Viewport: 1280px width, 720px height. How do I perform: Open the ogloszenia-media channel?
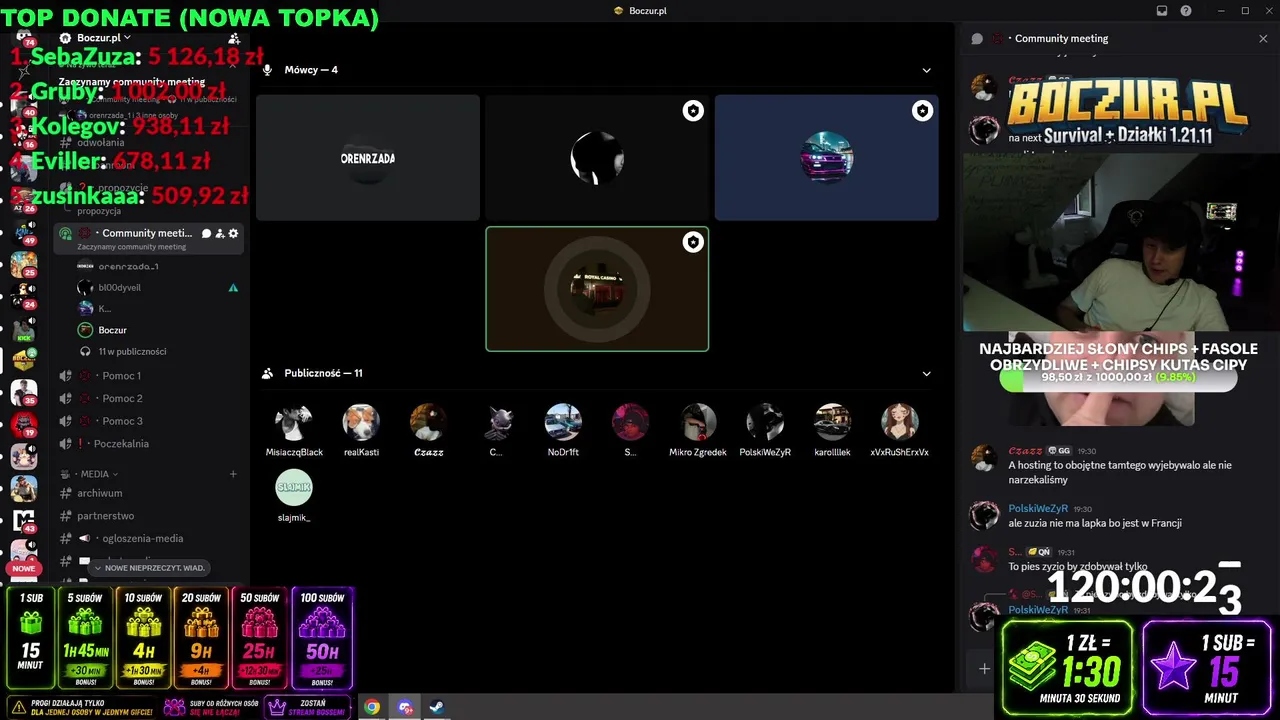[142, 538]
